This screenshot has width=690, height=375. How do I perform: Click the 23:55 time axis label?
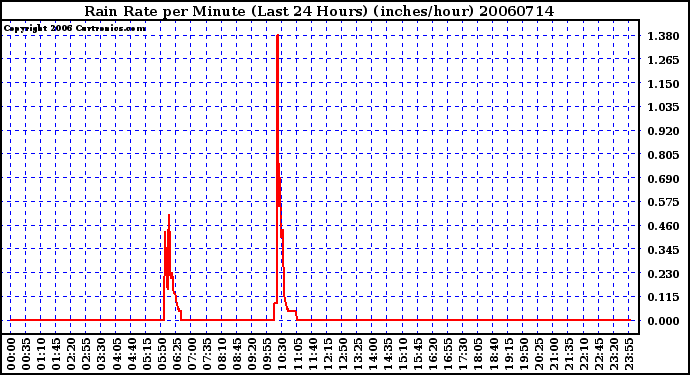point(629,355)
